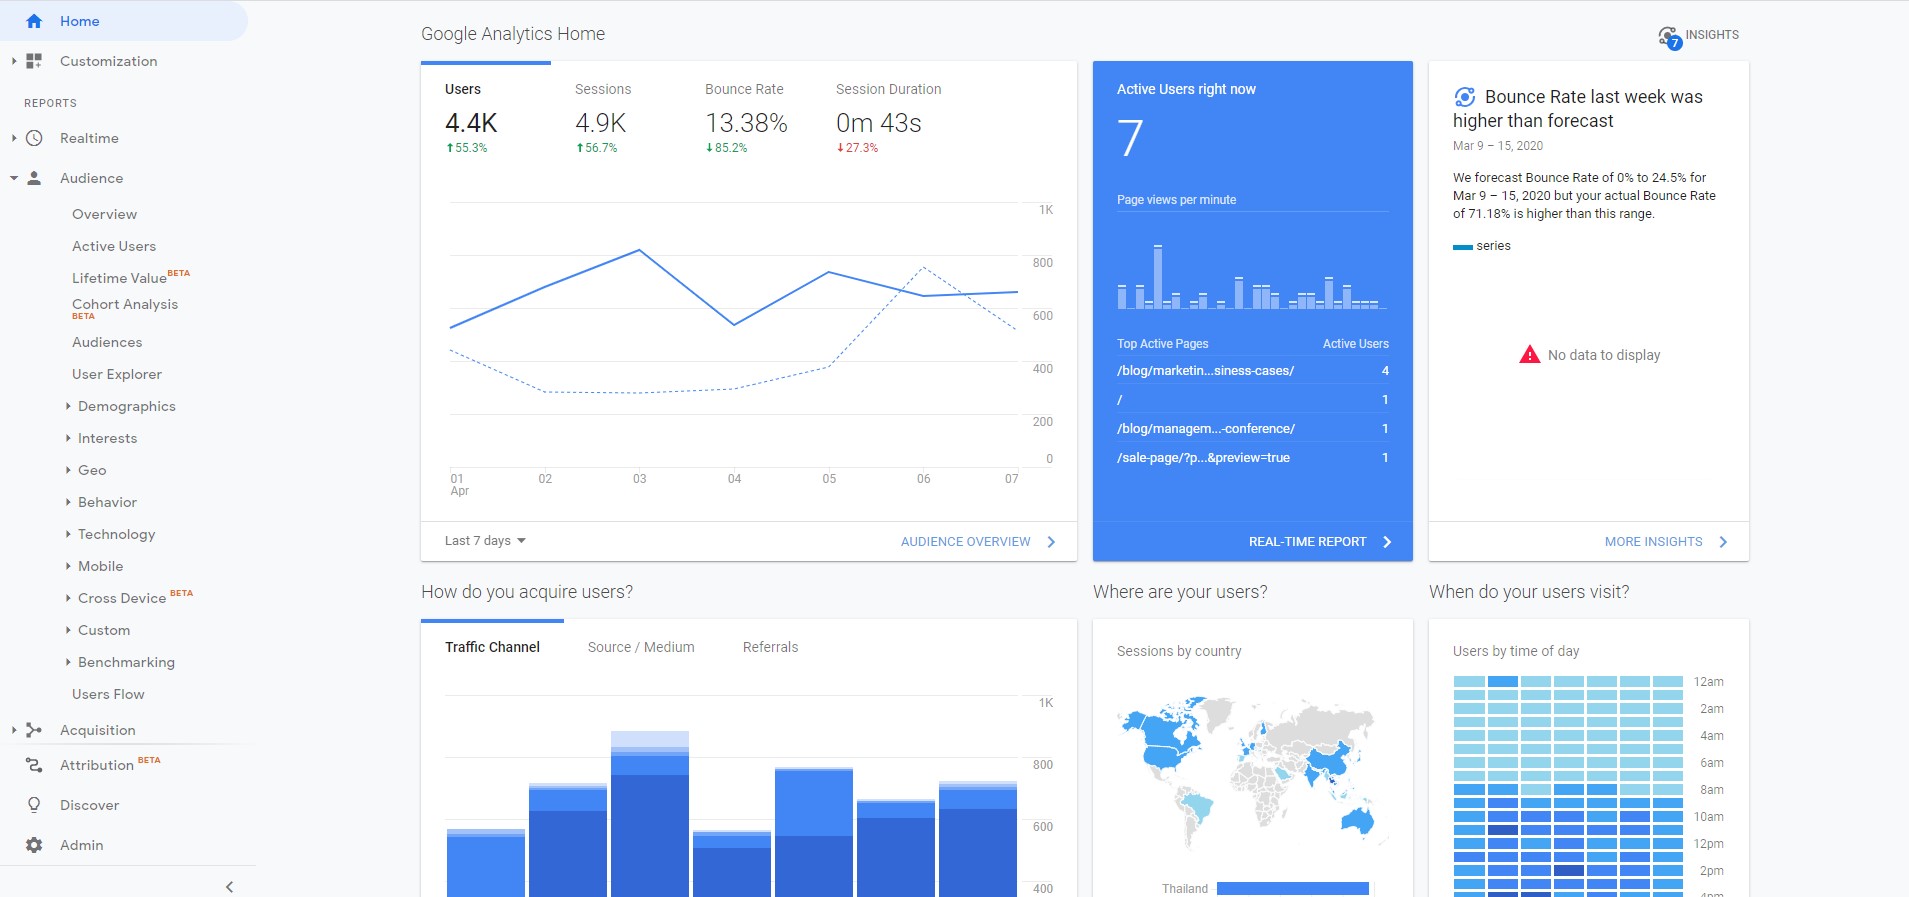The height and width of the screenshot is (897, 1909).
Task: Expand the Mobile submenu
Action: pos(68,566)
